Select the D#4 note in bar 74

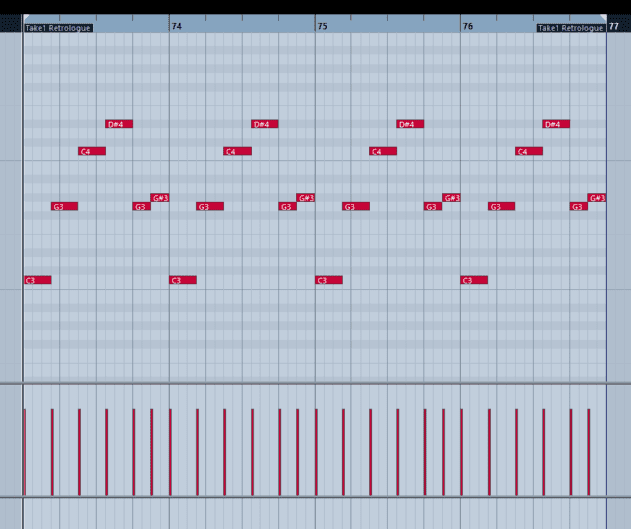point(265,124)
